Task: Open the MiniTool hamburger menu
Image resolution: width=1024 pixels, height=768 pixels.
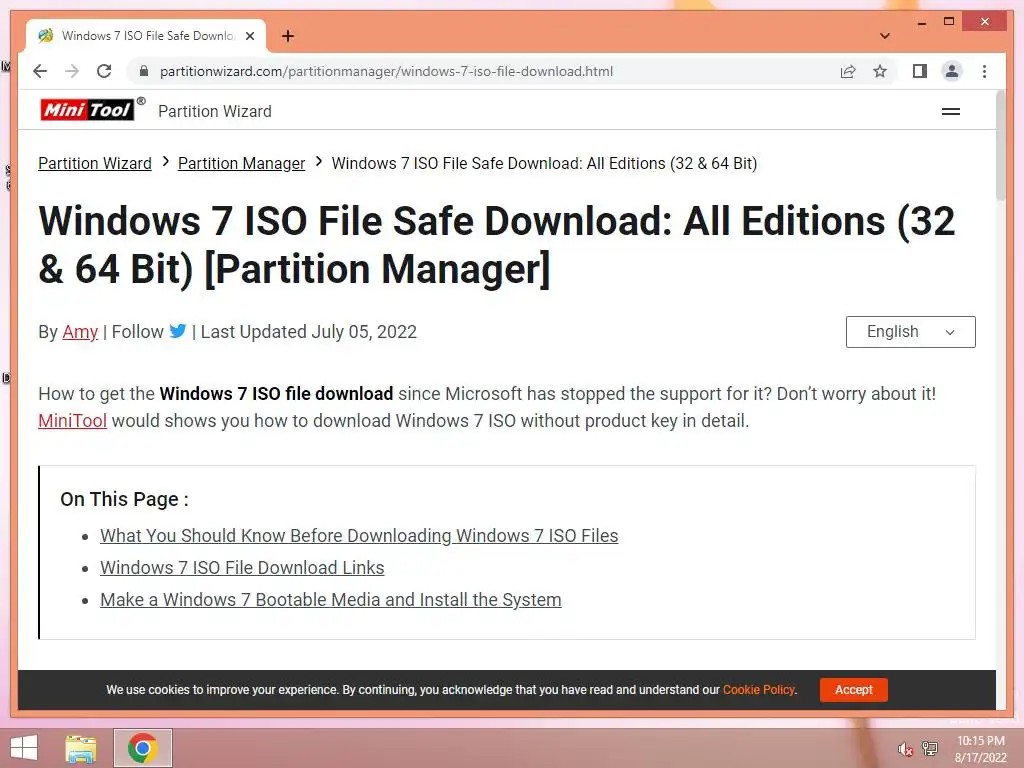Action: (951, 112)
